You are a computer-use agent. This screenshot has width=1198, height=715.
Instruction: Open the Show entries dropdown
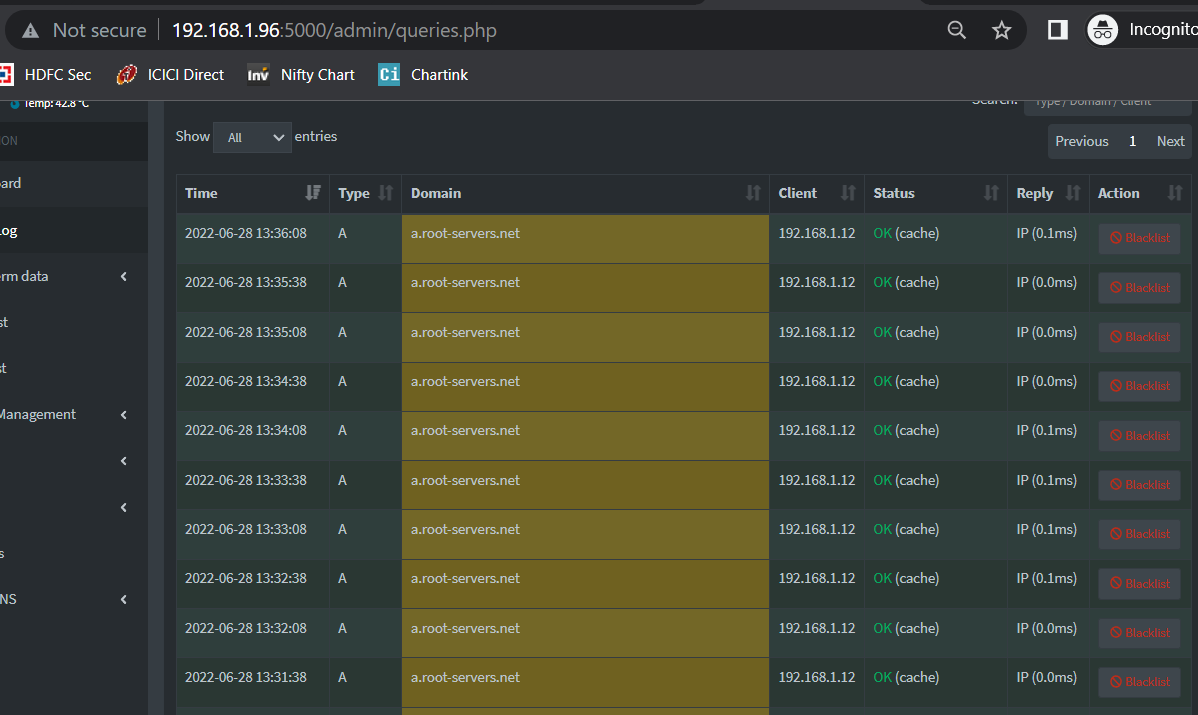(252, 138)
